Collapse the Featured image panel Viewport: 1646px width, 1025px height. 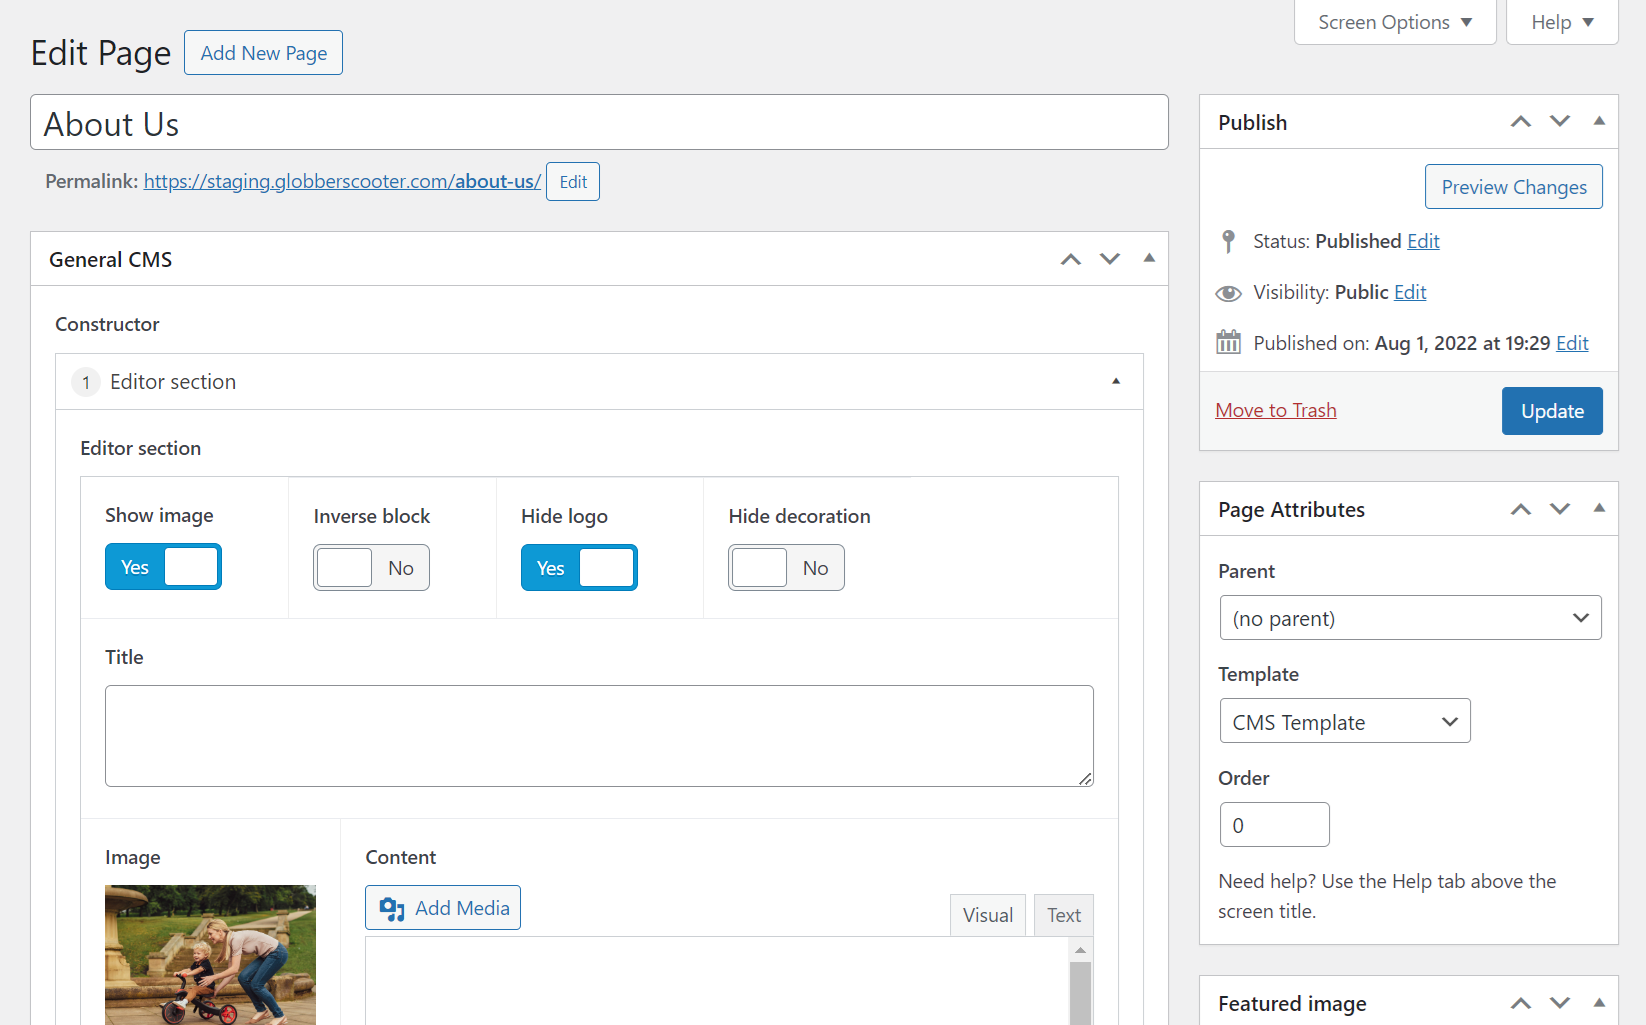click(1599, 1002)
